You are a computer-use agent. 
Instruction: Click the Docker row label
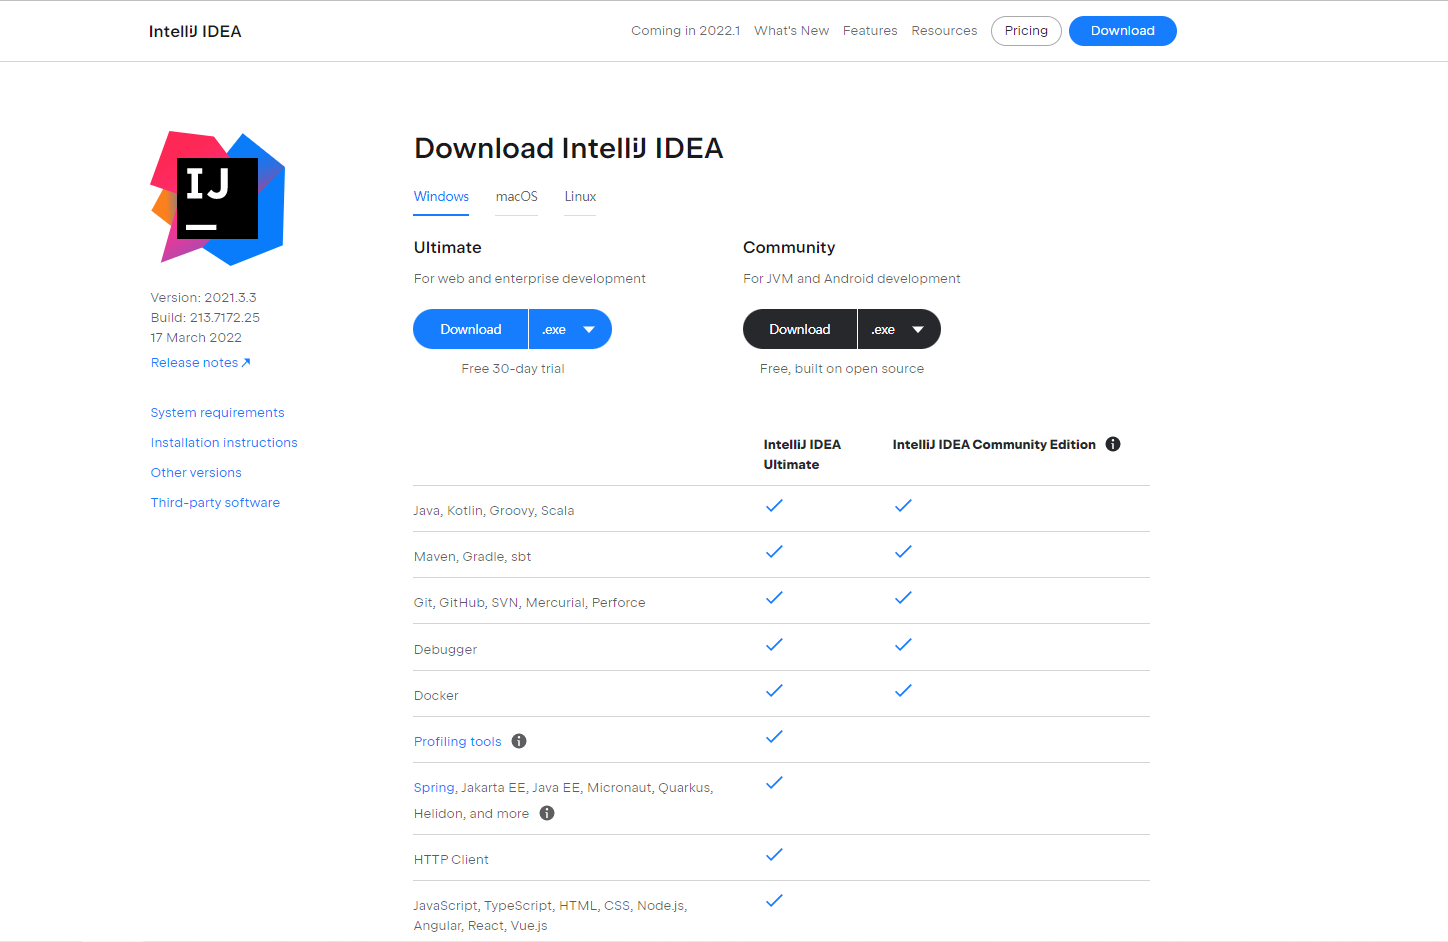click(436, 696)
